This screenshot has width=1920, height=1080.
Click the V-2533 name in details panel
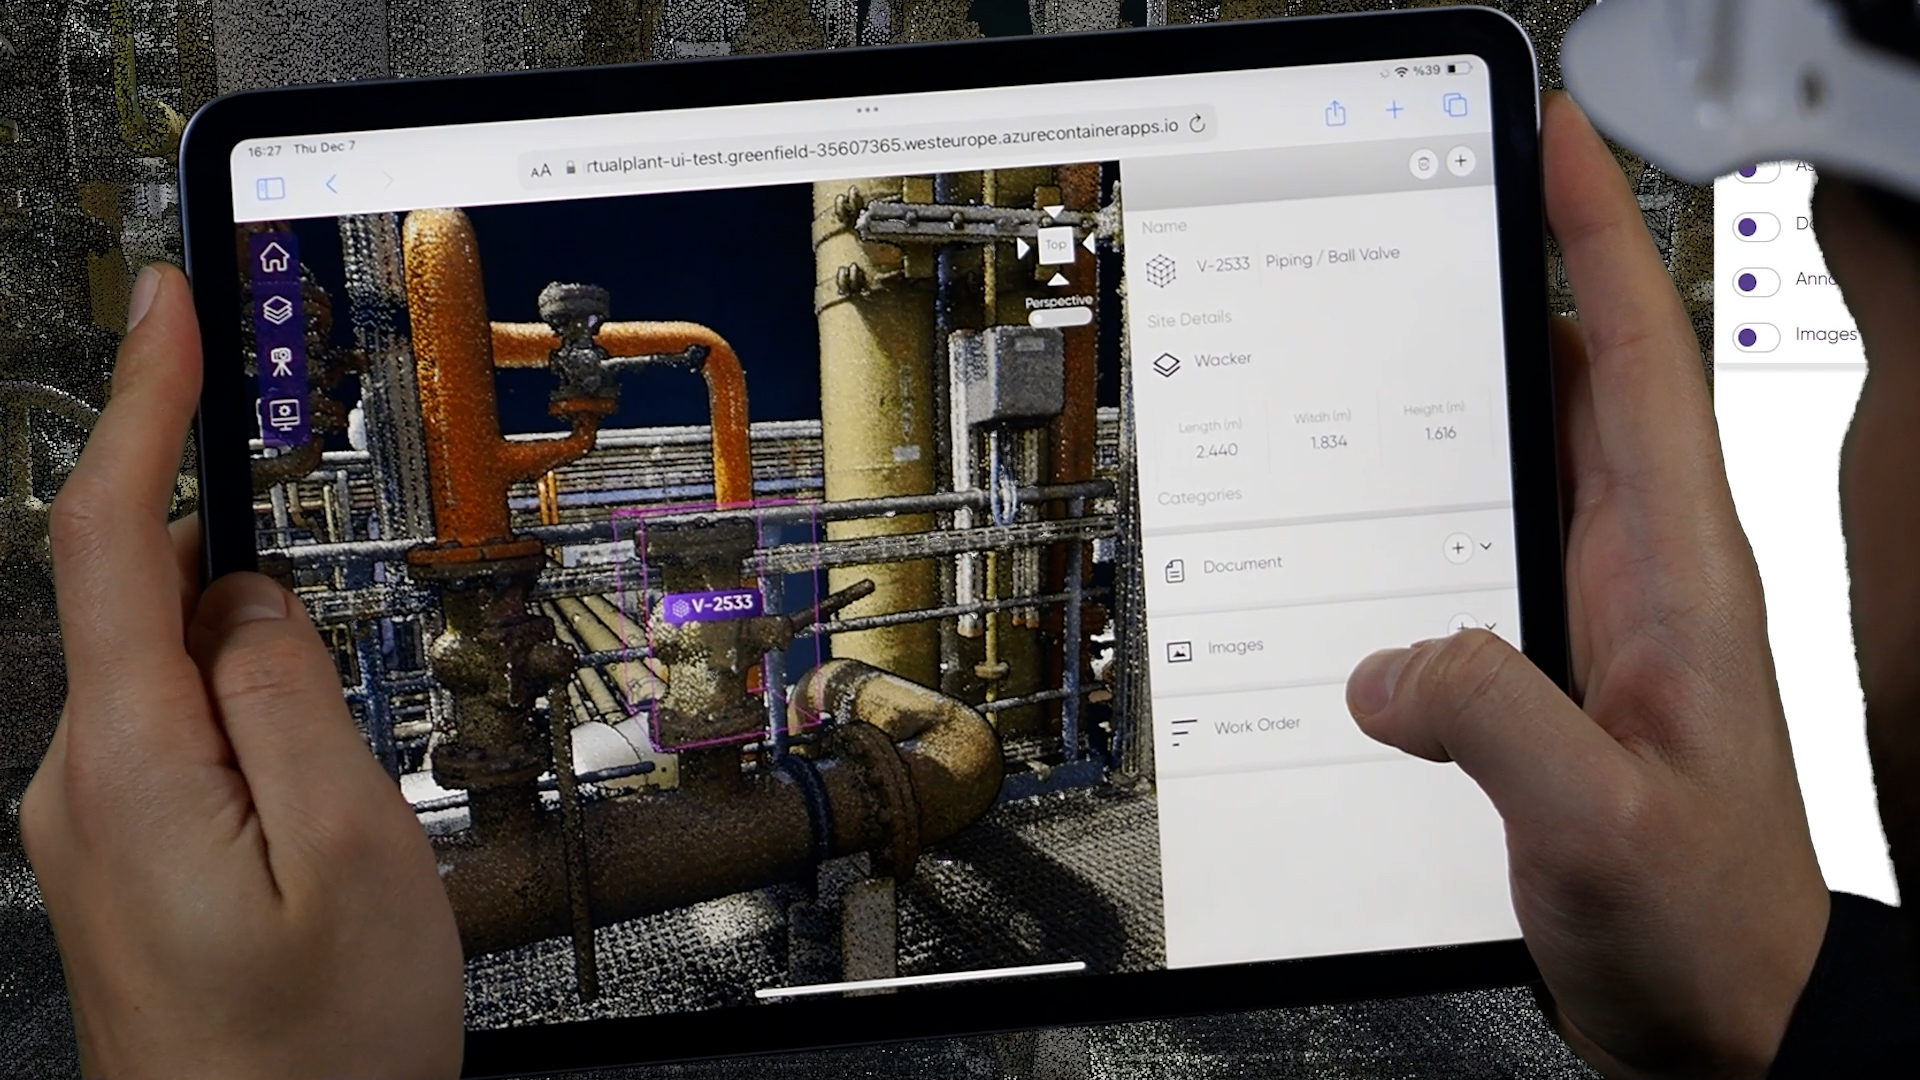[1223, 265]
